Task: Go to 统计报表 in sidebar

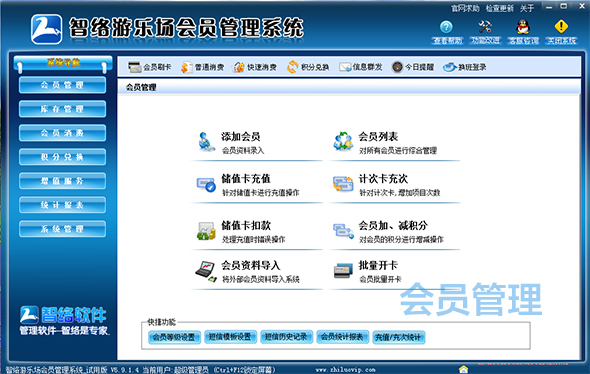Action: (x=62, y=205)
